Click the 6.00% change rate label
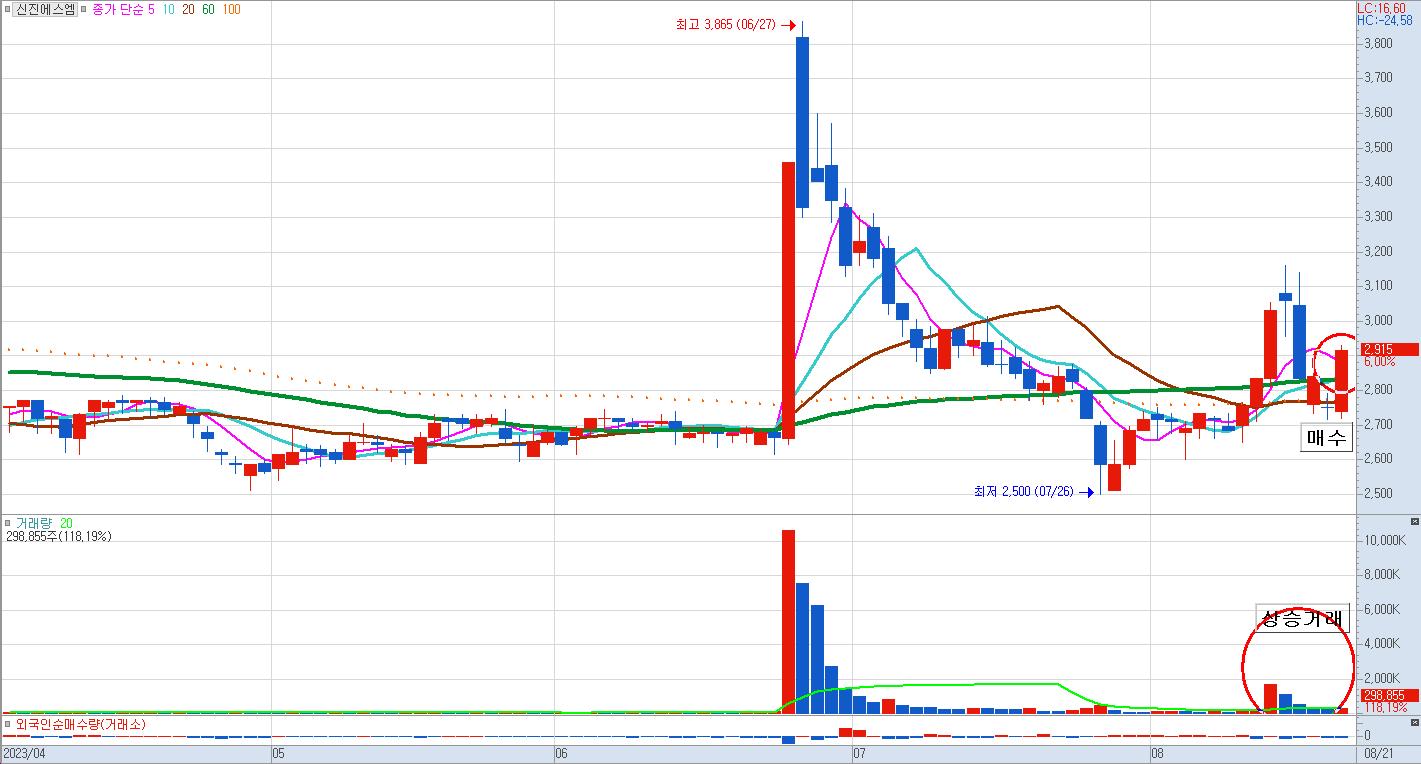The width and height of the screenshot is (1421, 764). [x=1379, y=362]
